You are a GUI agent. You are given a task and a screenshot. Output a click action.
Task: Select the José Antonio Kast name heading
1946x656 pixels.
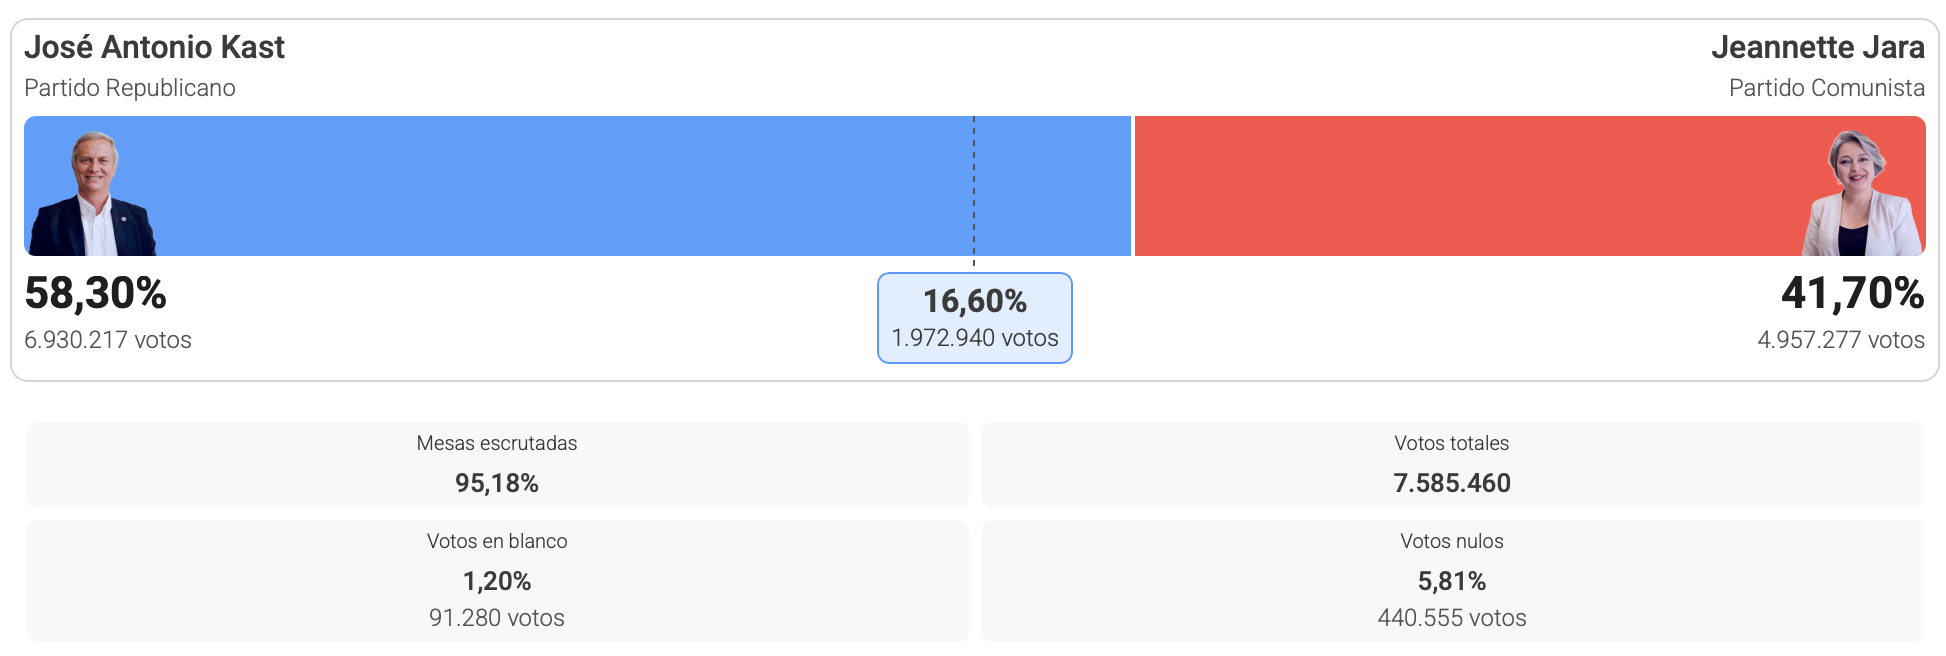coord(154,47)
